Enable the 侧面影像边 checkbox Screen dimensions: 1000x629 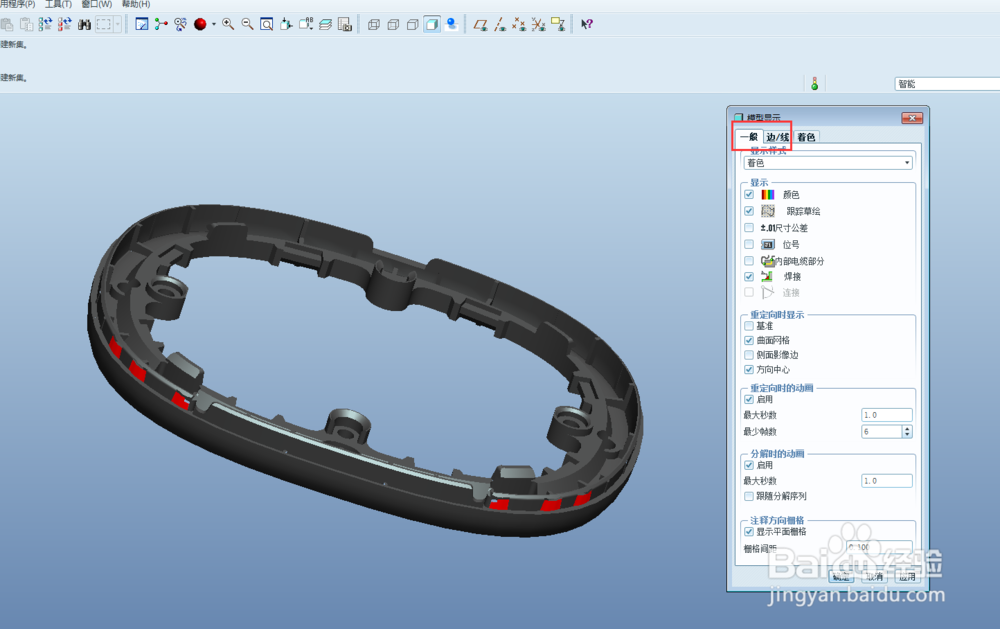749,355
